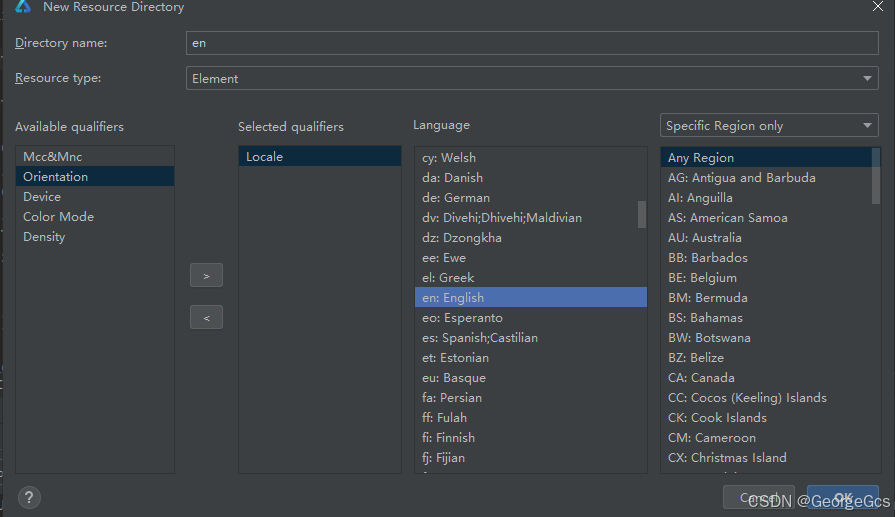Image resolution: width=895 pixels, height=517 pixels.
Task: Click the Directory name input field
Action: tap(532, 43)
